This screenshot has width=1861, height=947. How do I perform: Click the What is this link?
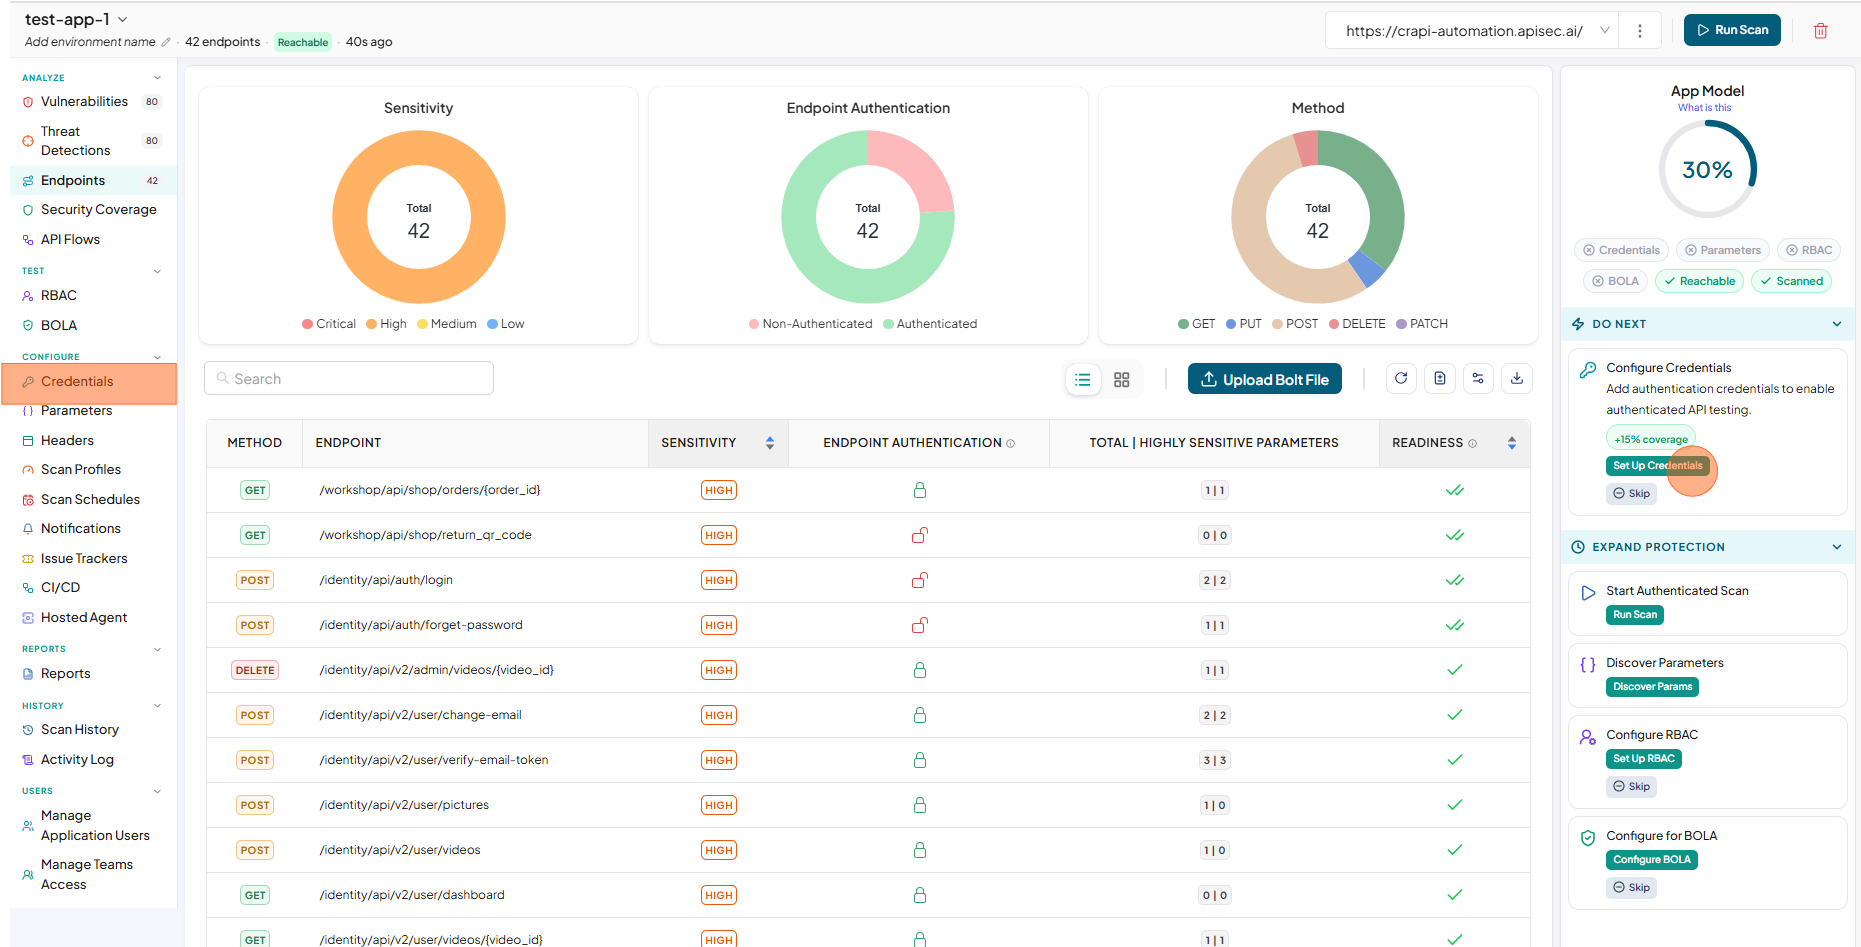click(1705, 108)
